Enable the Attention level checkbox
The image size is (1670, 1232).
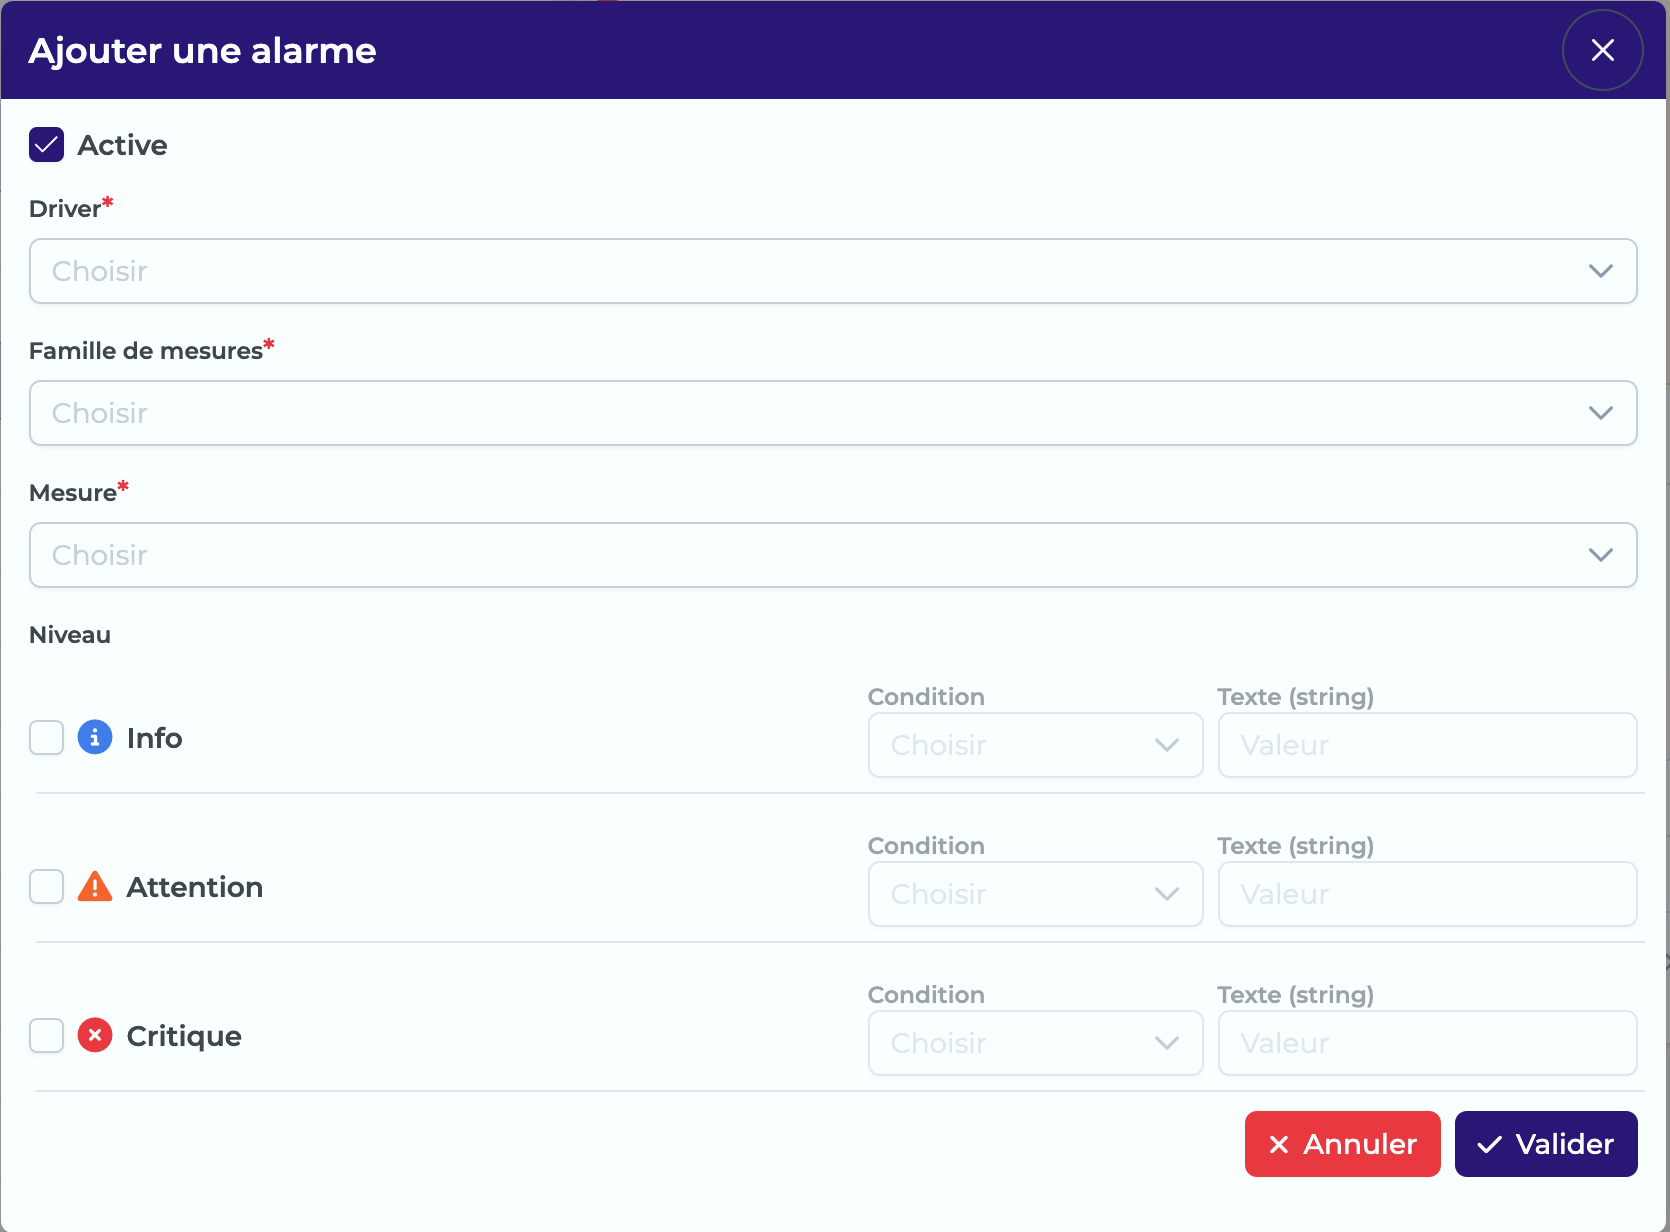pyautogui.click(x=47, y=887)
